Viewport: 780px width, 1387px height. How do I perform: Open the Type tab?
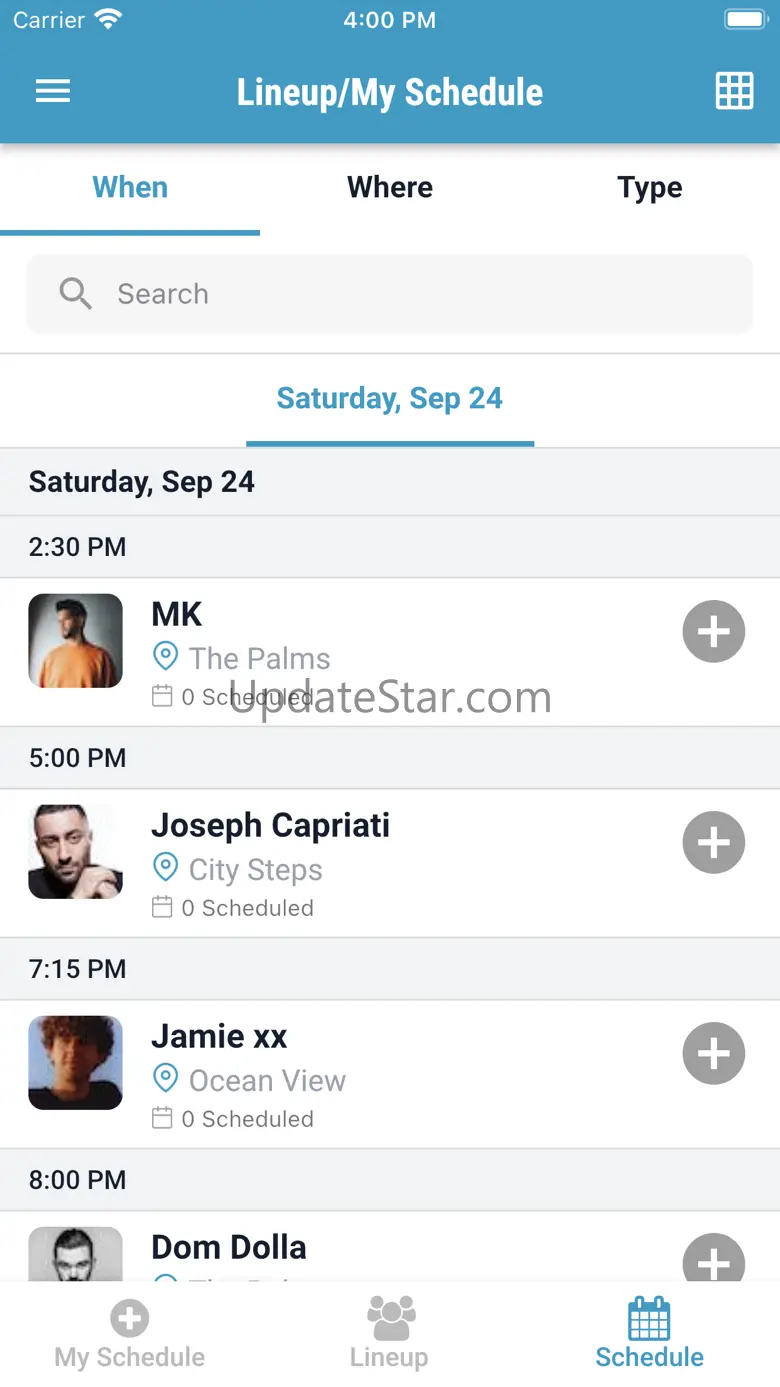[x=649, y=188]
